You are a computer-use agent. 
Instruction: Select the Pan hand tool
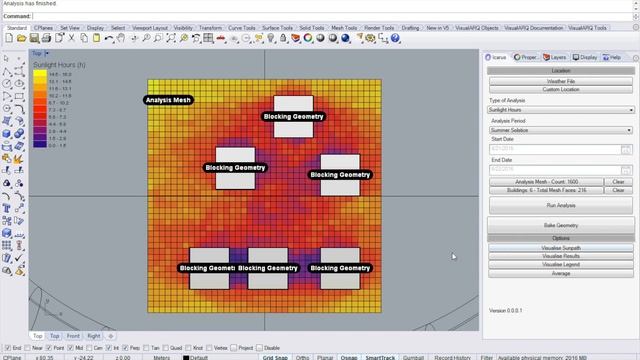121,38
